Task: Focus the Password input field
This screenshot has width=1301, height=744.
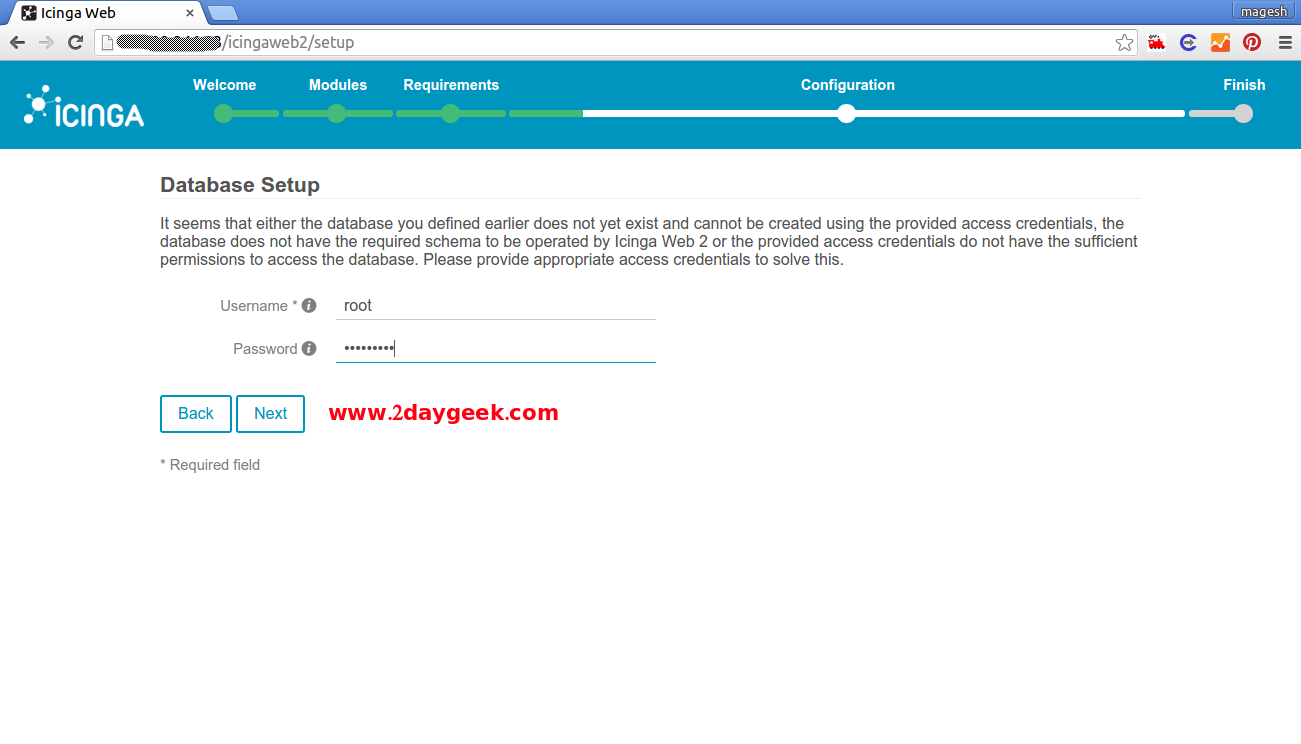Action: (x=496, y=348)
